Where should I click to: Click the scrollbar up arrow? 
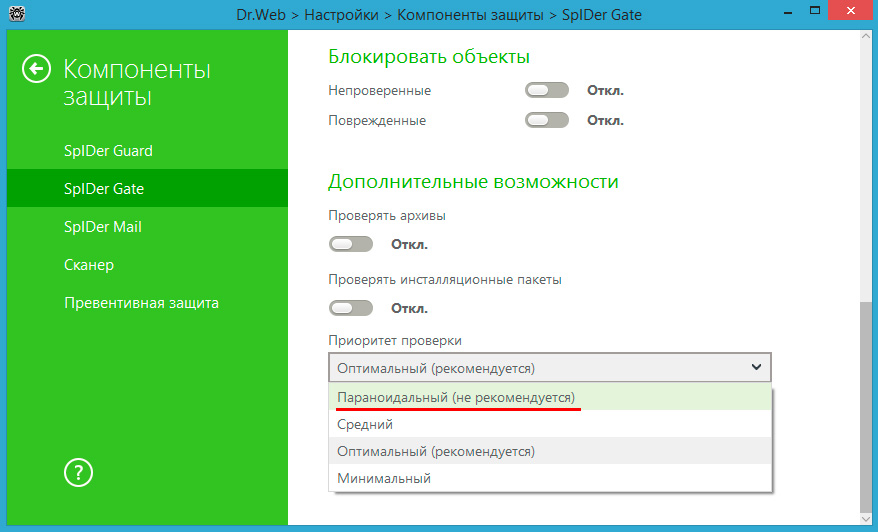866,36
